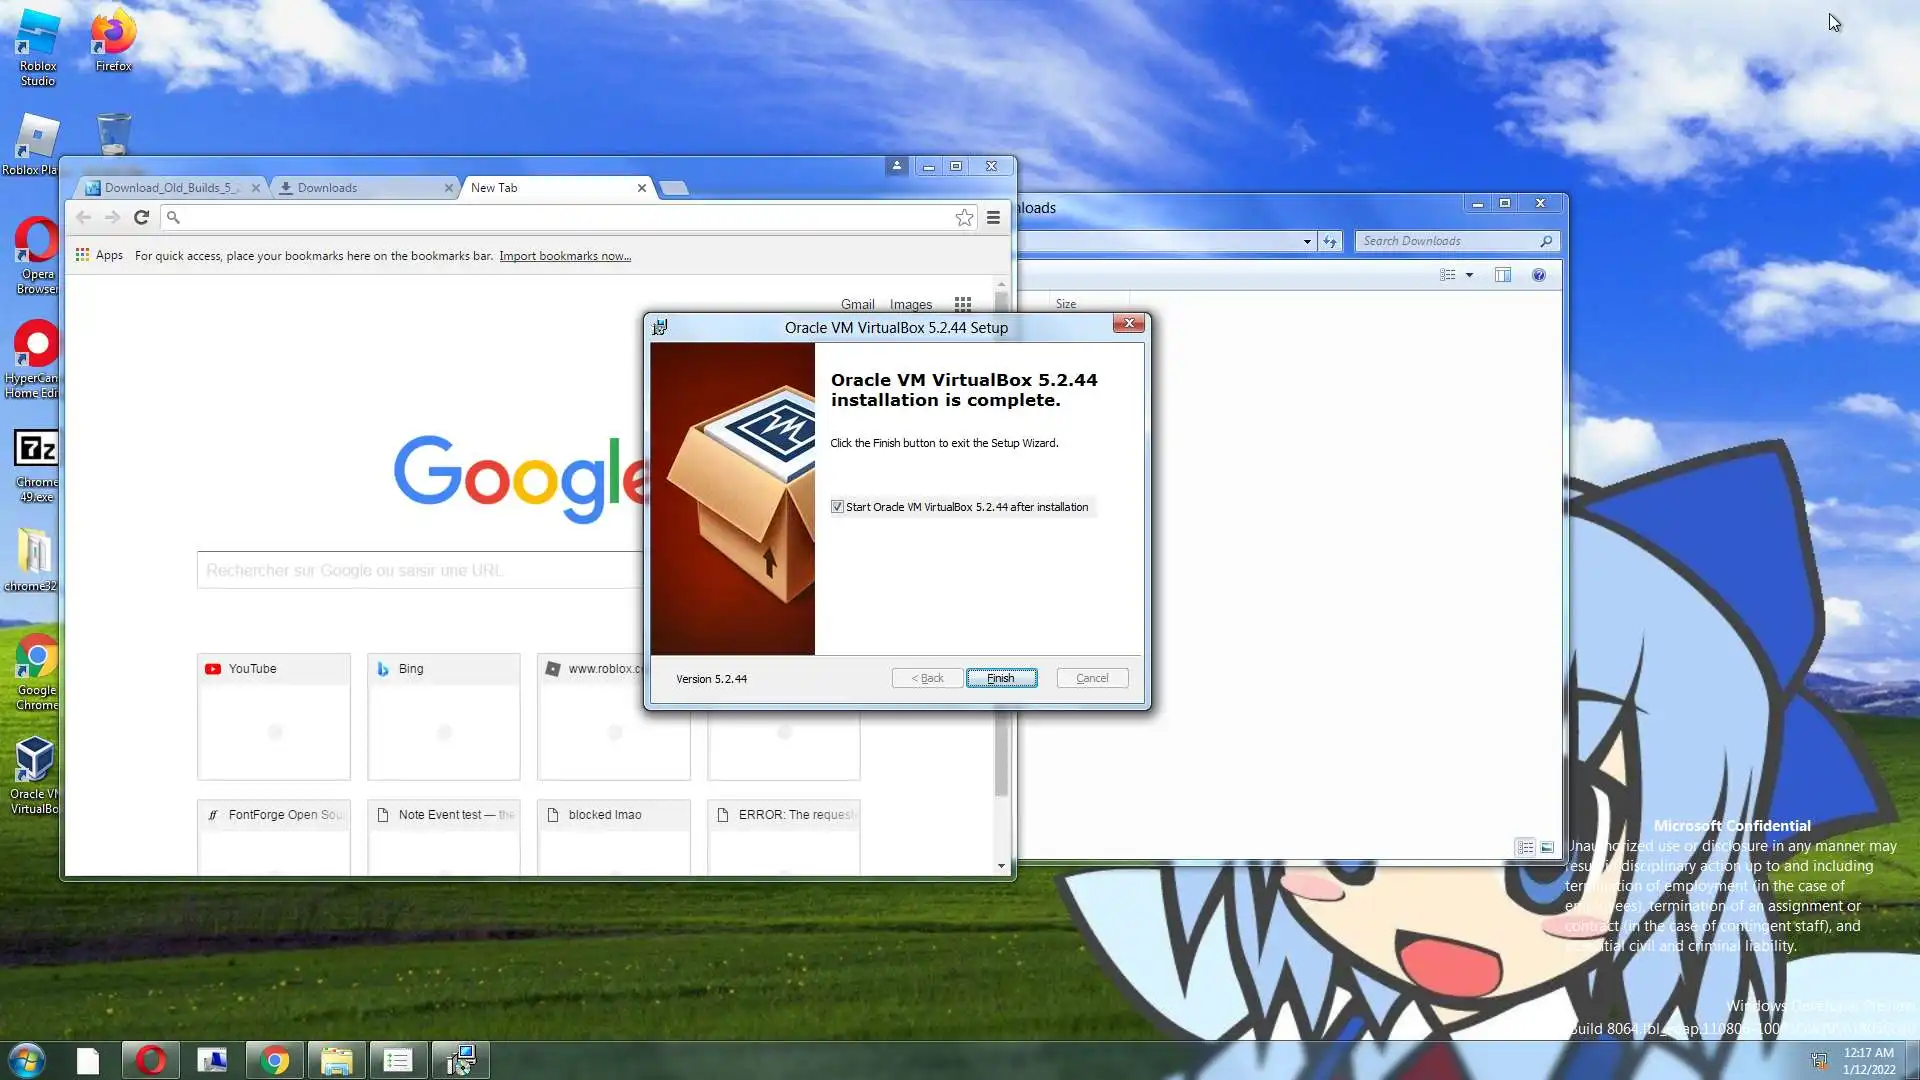Click Finish to exit VirtualBox setup
Screen dimensions: 1920x1080
(x=1001, y=678)
